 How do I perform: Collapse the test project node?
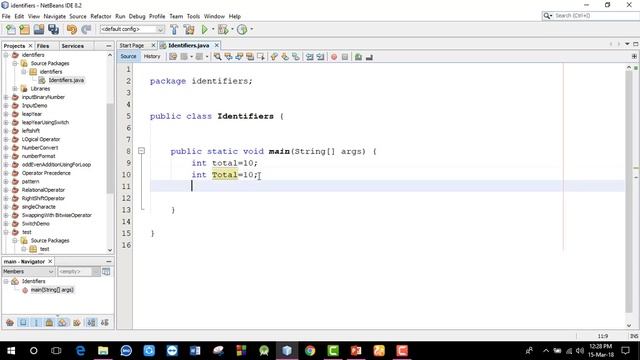[x=6, y=232]
